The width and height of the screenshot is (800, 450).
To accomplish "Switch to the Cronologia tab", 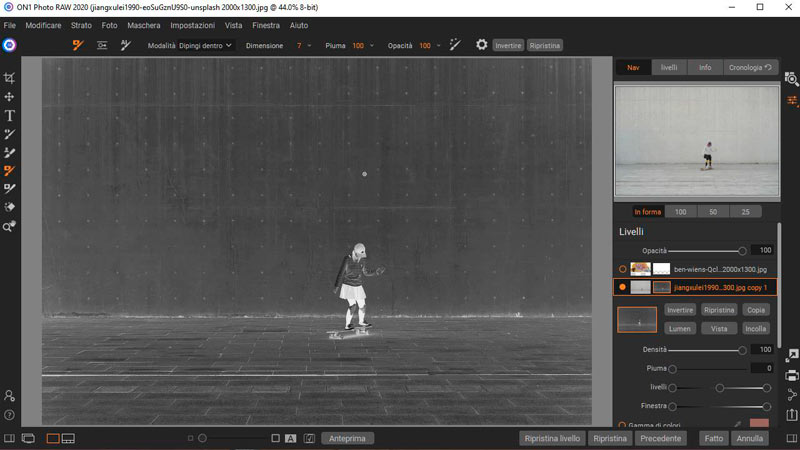I will coord(750,68).
